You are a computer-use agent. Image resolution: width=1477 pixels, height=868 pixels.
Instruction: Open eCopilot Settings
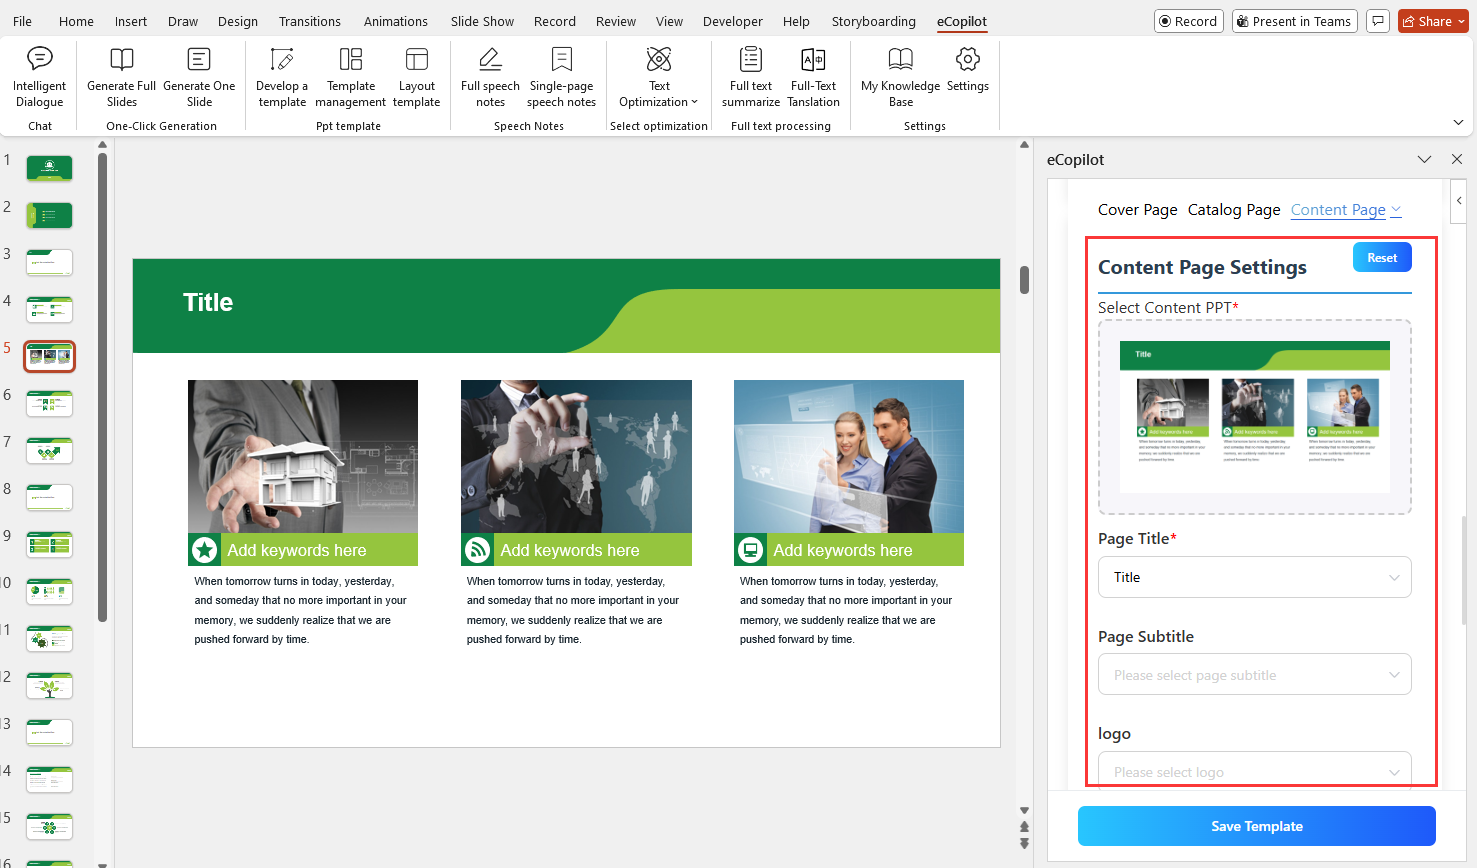(x=967, y=70)
